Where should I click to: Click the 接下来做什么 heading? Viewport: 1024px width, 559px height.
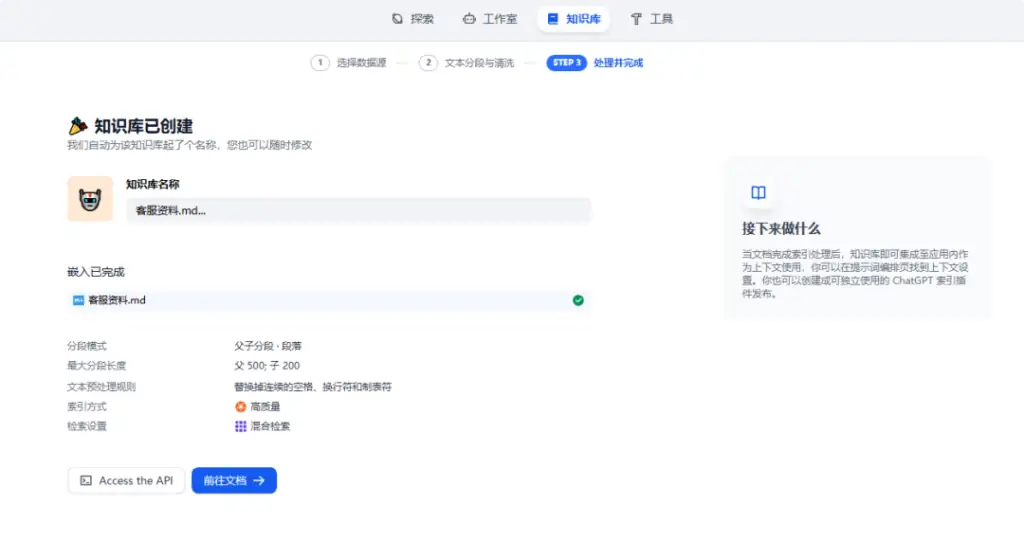[781, 229]
